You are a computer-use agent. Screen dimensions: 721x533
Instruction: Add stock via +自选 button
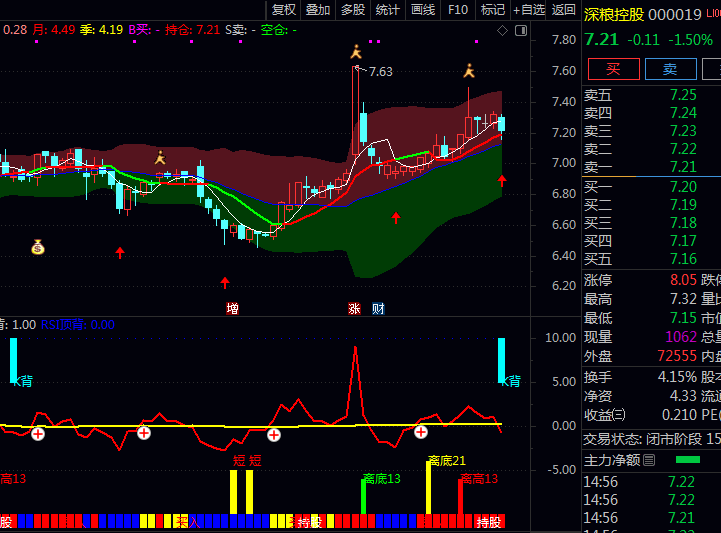(x=528, y=10)
